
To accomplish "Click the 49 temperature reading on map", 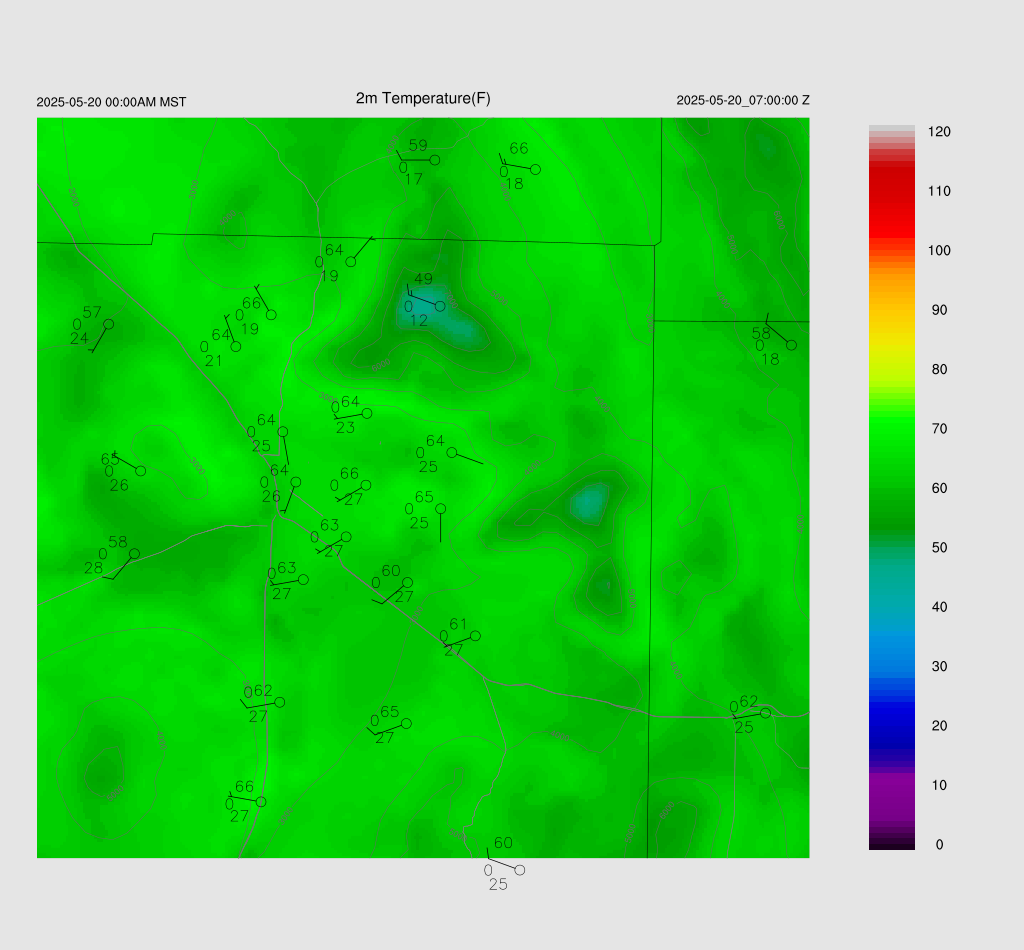I will tap(424, 279).
